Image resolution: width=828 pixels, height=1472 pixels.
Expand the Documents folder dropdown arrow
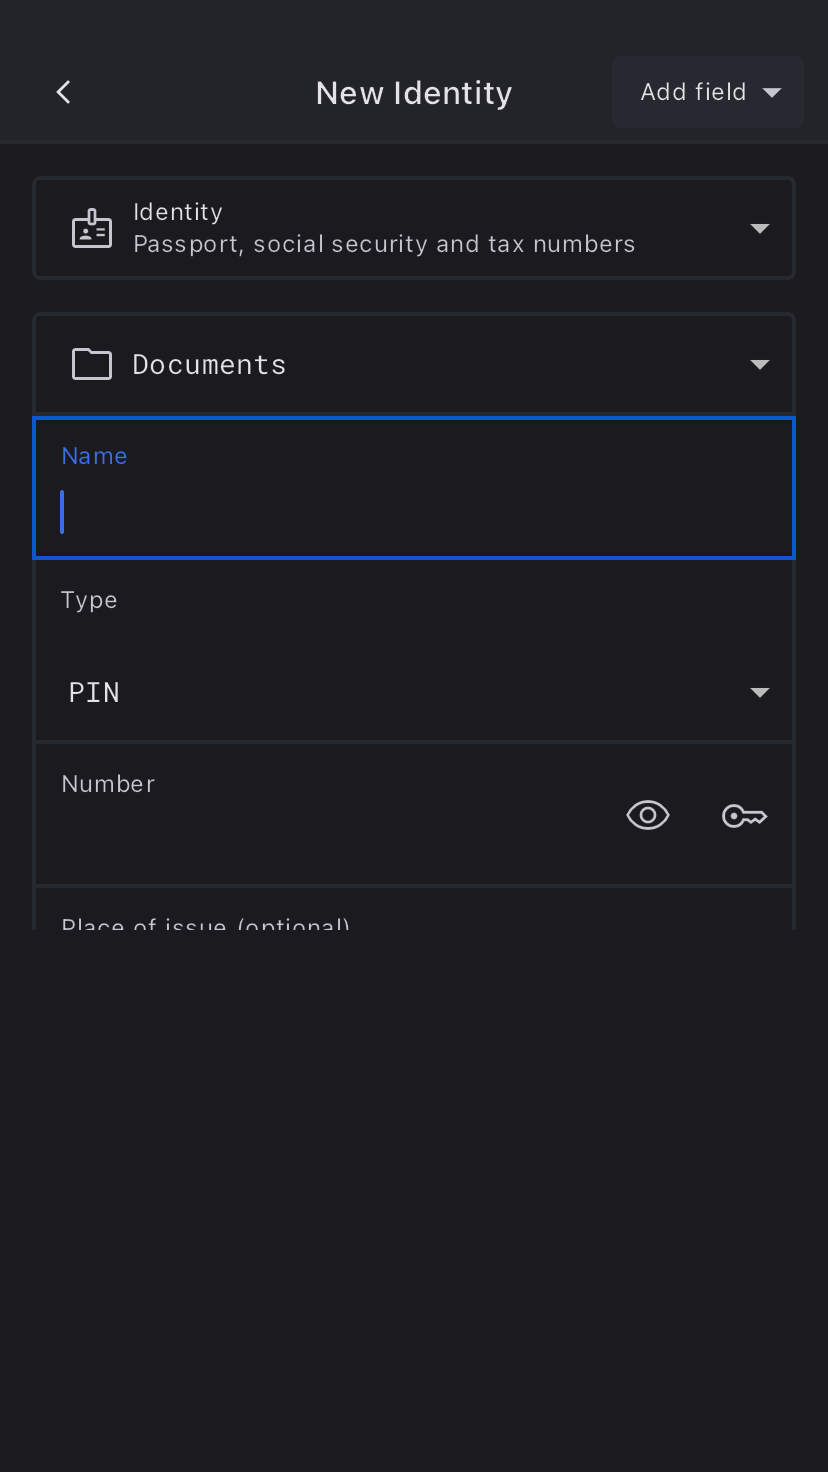point(759,365)
